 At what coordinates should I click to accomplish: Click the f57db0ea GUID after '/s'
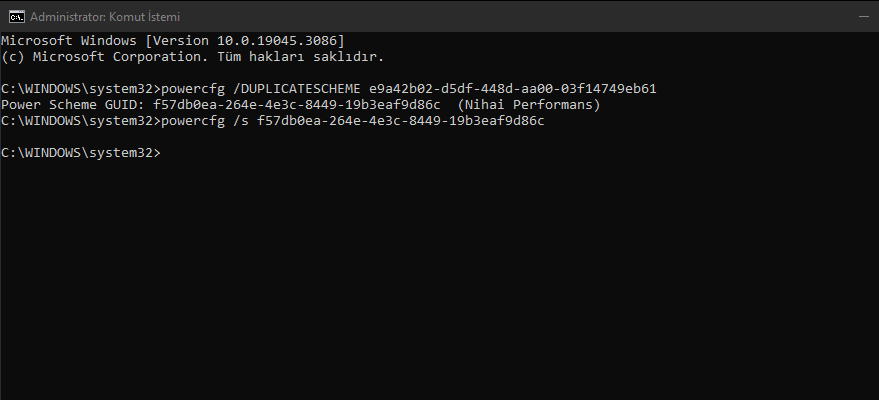[x=400, y=121]
